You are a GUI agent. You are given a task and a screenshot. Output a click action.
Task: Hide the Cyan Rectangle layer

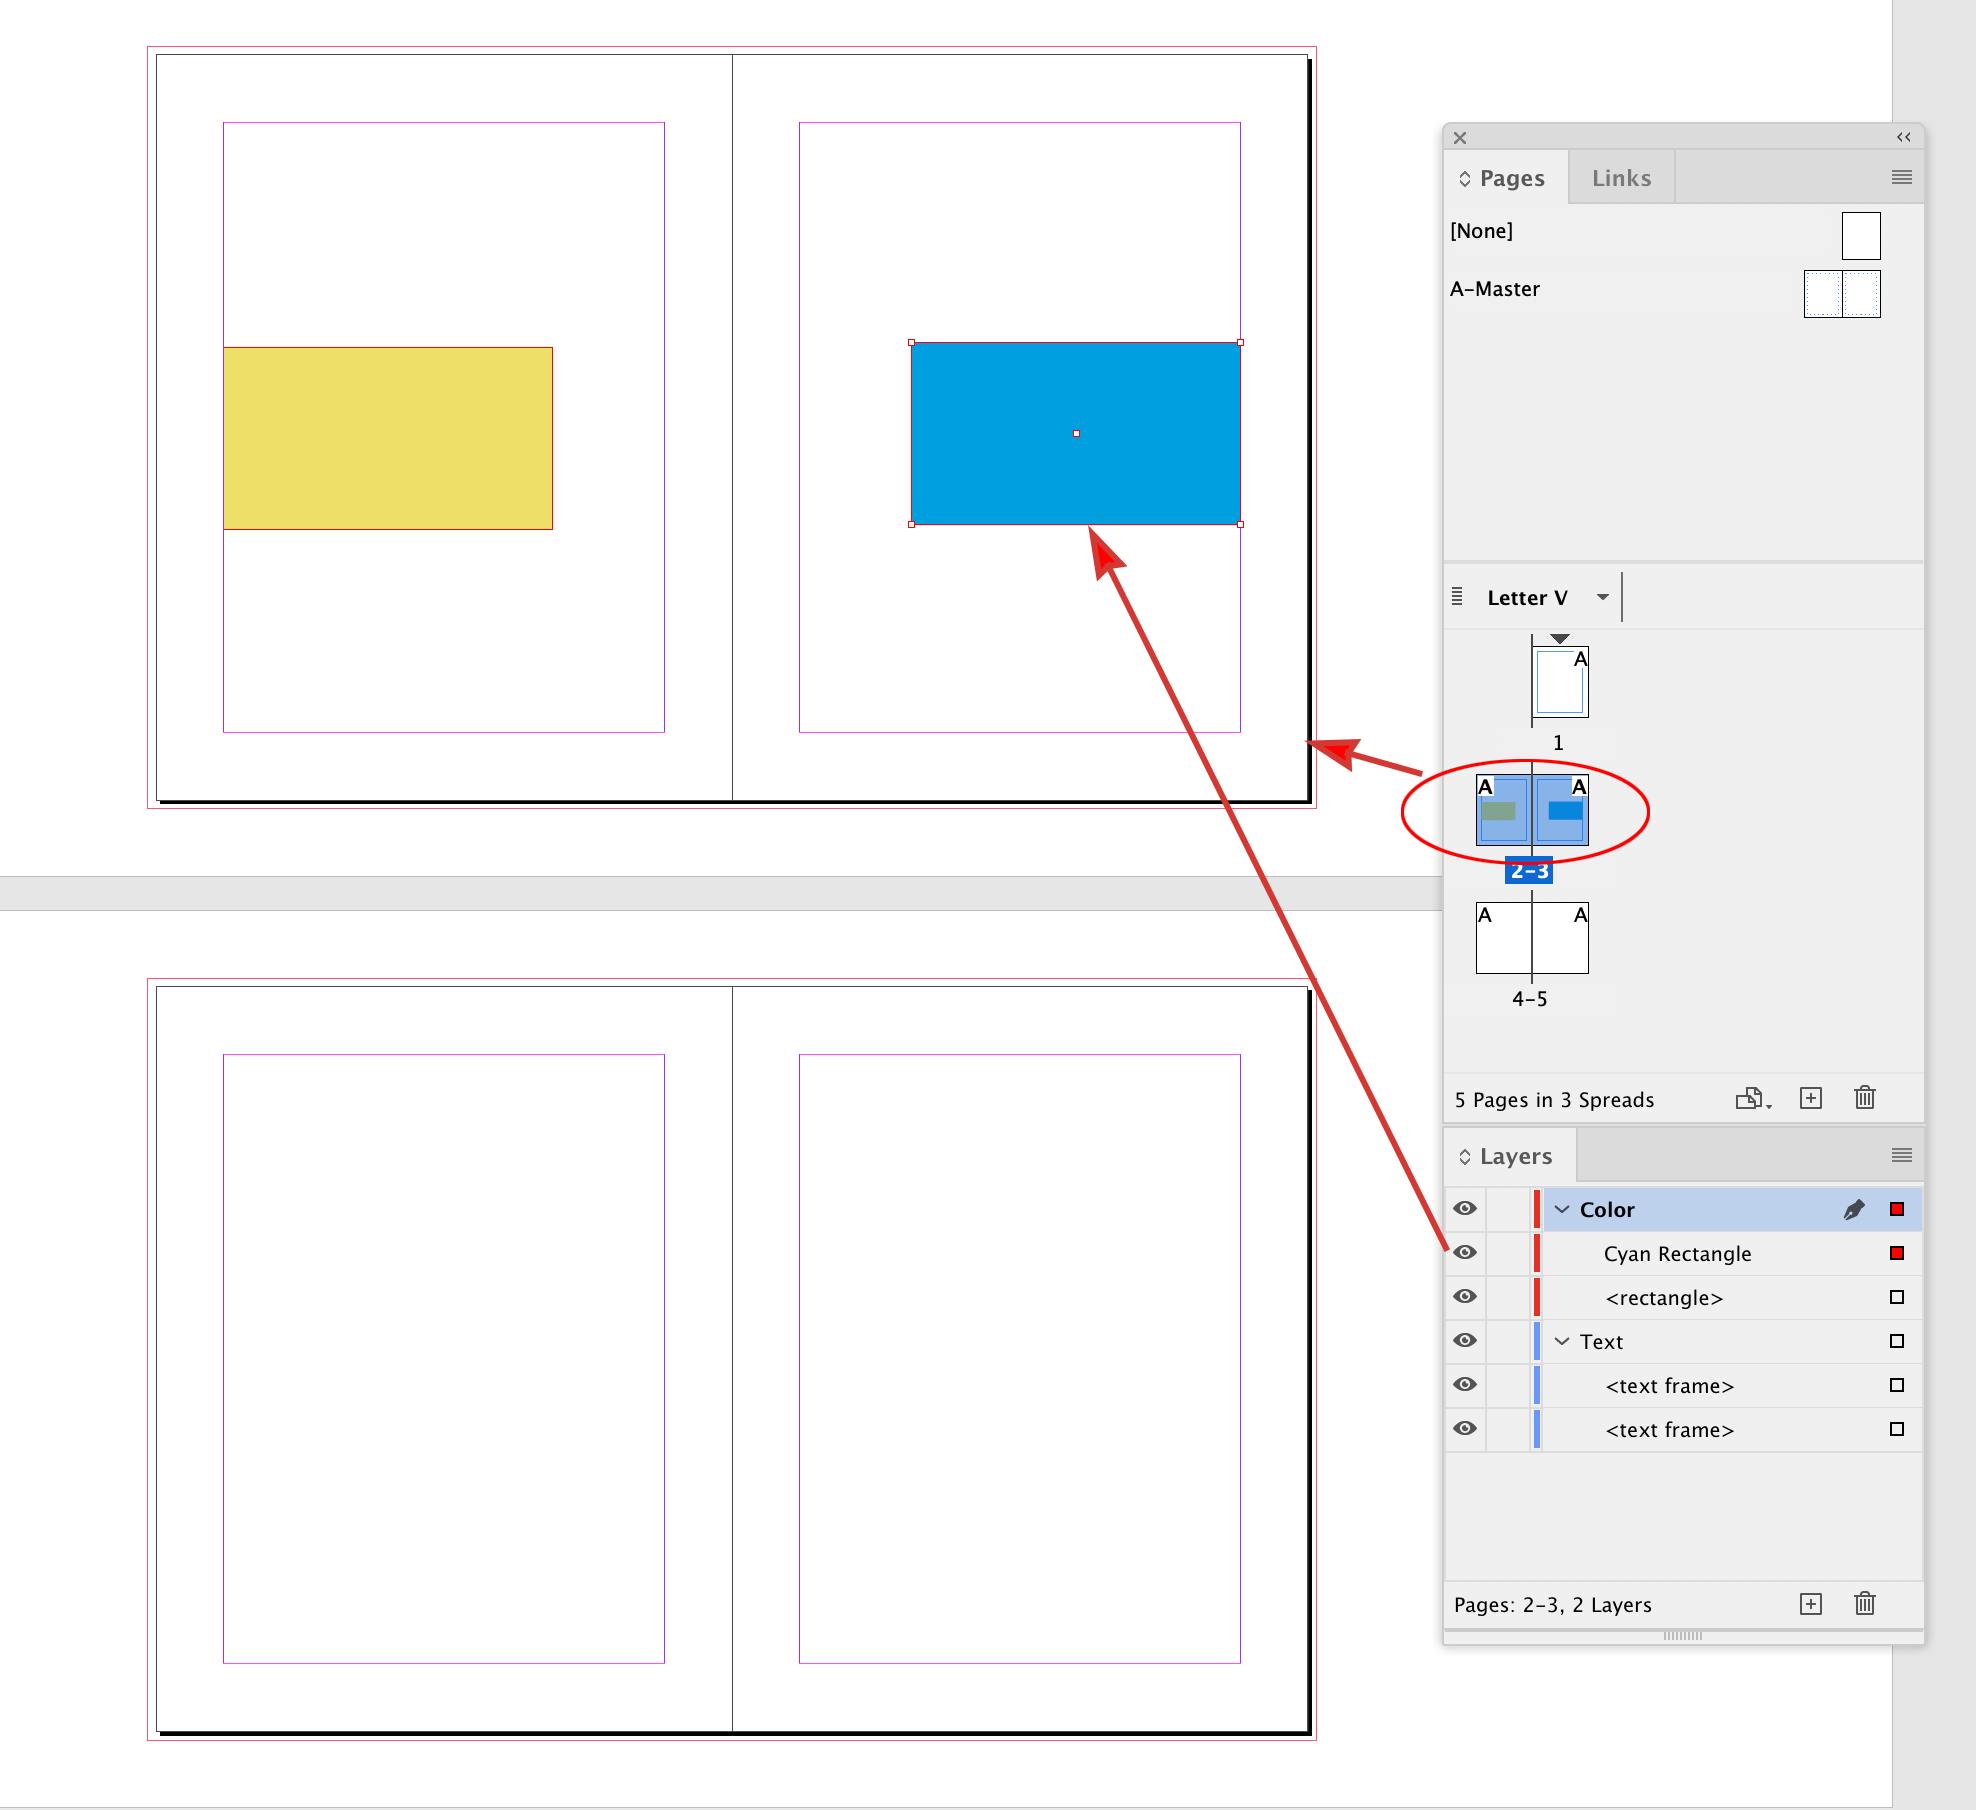click(1464, 1253)
